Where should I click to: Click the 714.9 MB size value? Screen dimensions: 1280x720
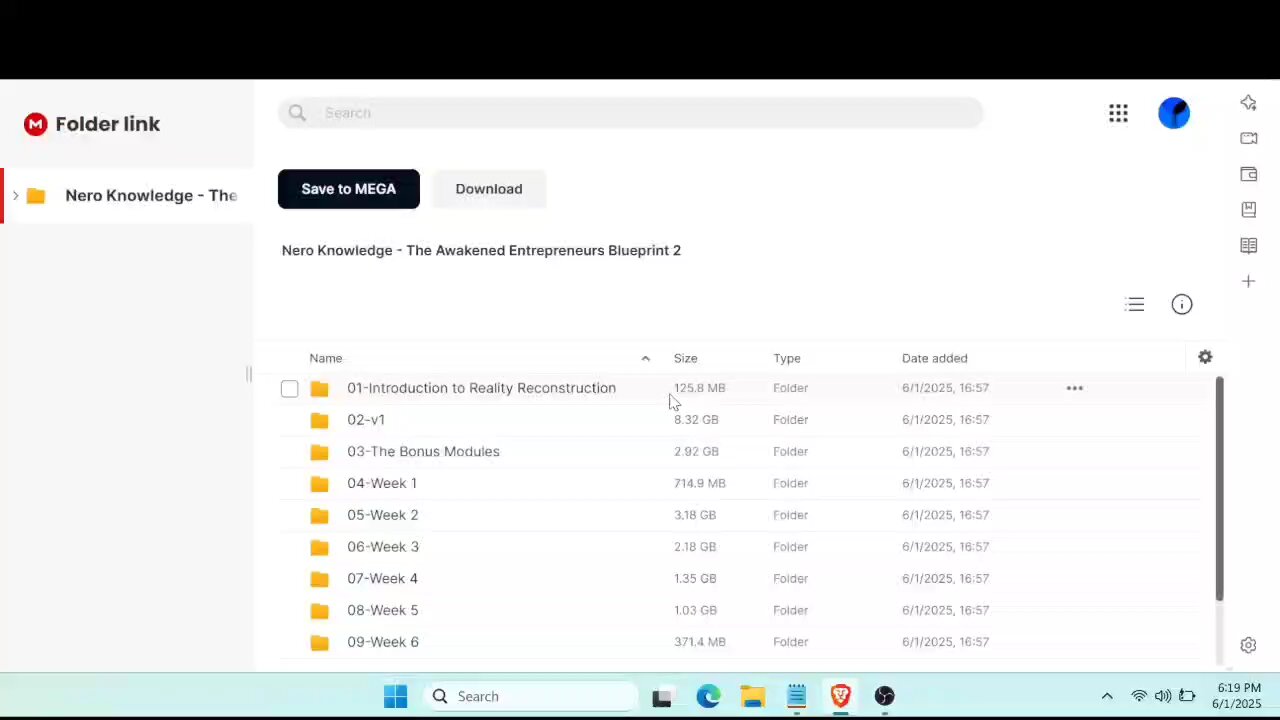(699, 483)
